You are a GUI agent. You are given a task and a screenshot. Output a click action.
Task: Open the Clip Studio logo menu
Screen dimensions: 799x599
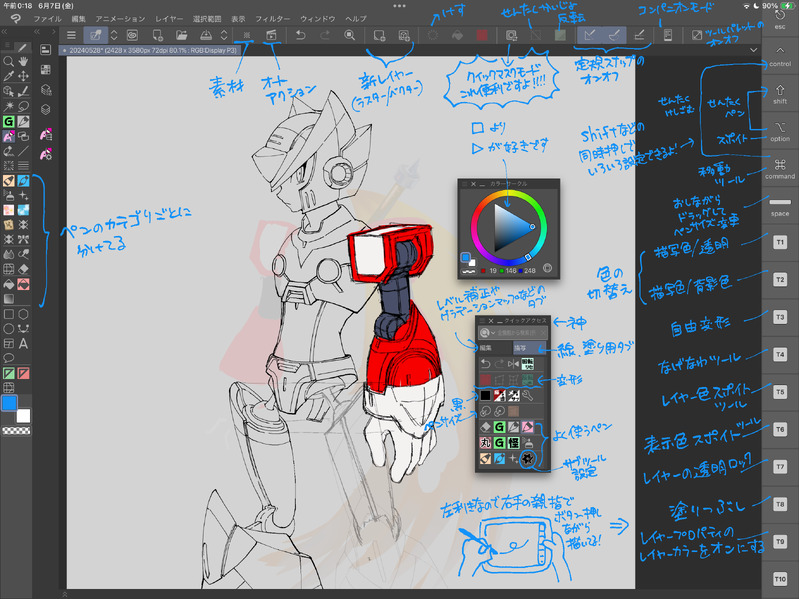tap(15, 19)
